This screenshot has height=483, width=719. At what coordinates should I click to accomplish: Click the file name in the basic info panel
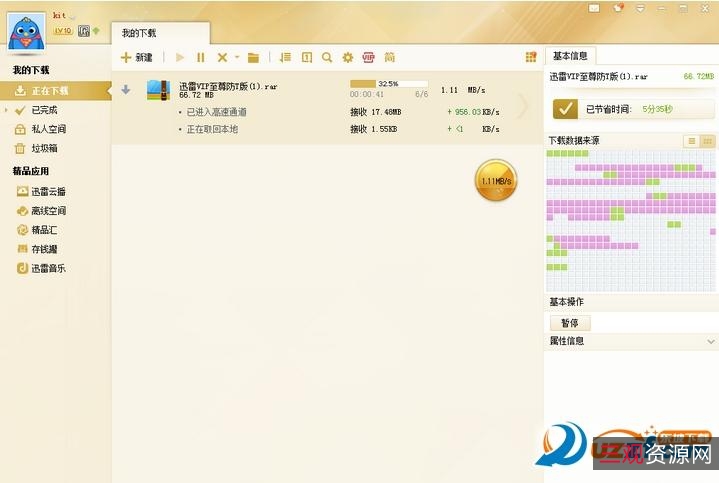(598, 77)
